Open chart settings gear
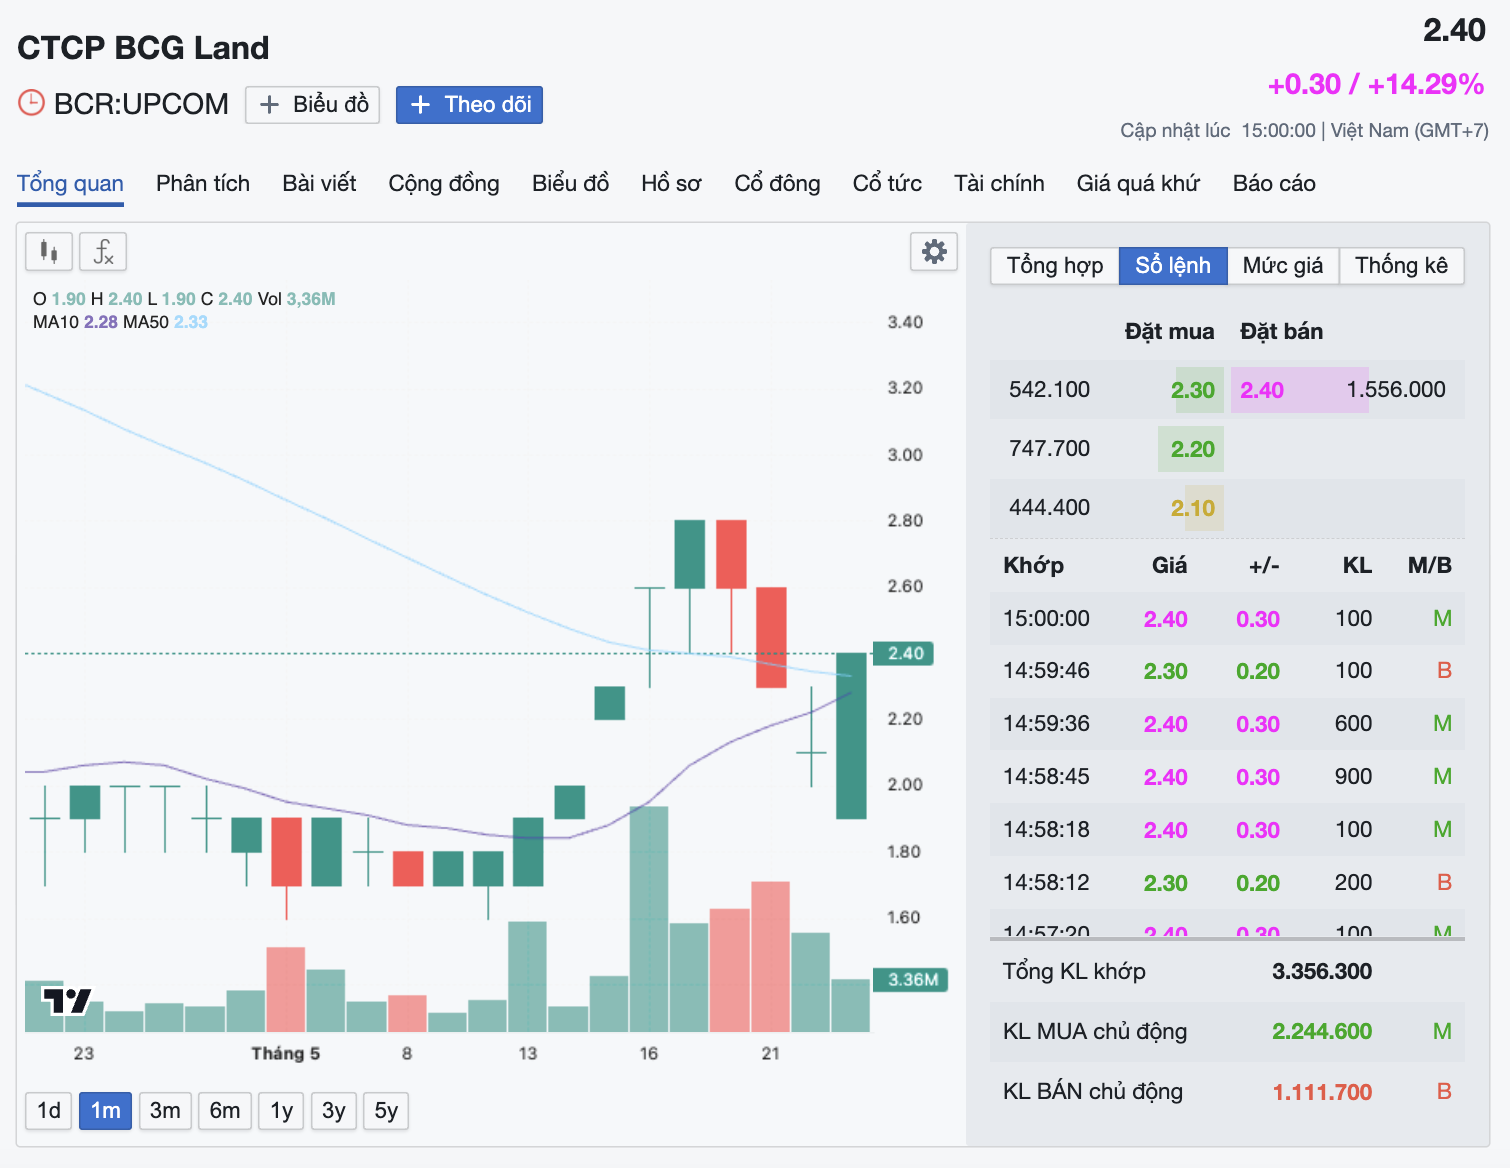 934,252
